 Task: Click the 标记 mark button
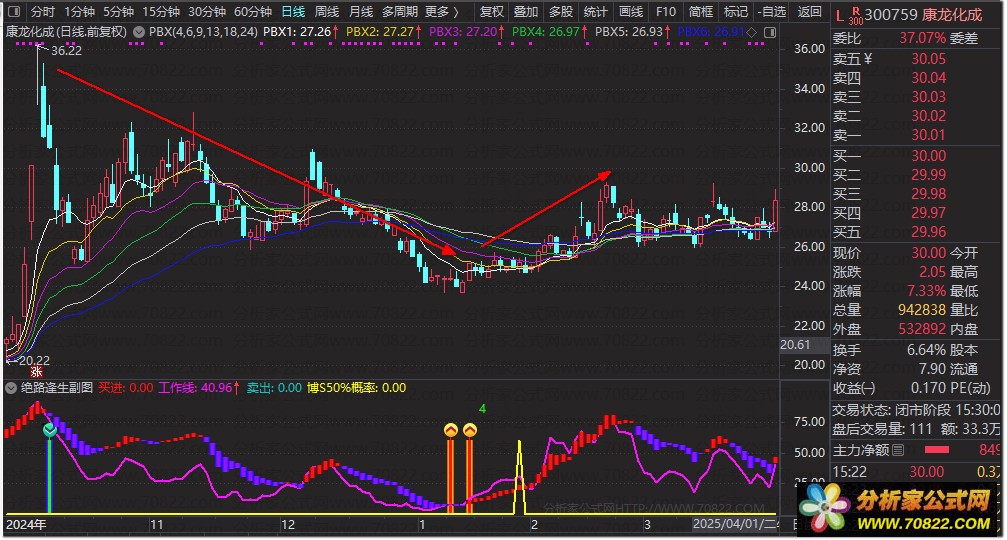pyautogui.click(x=736, y=12)
